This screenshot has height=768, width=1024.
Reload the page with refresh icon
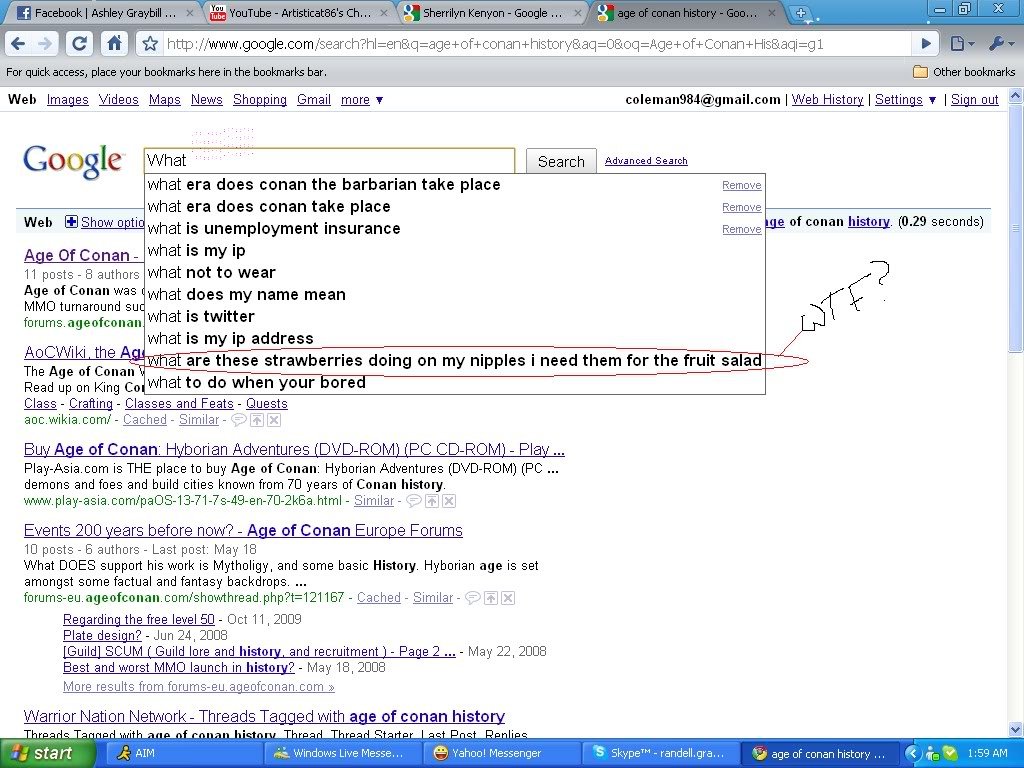(80, 44)
